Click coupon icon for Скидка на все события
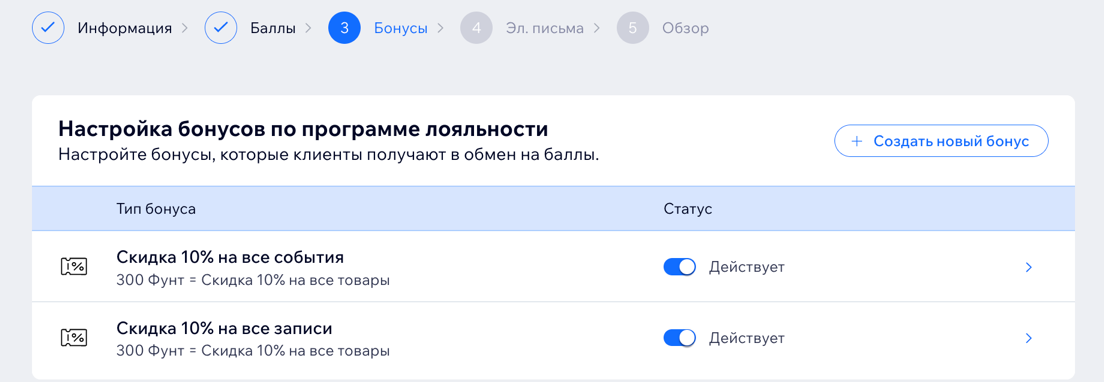 click(x=73, y=267)
